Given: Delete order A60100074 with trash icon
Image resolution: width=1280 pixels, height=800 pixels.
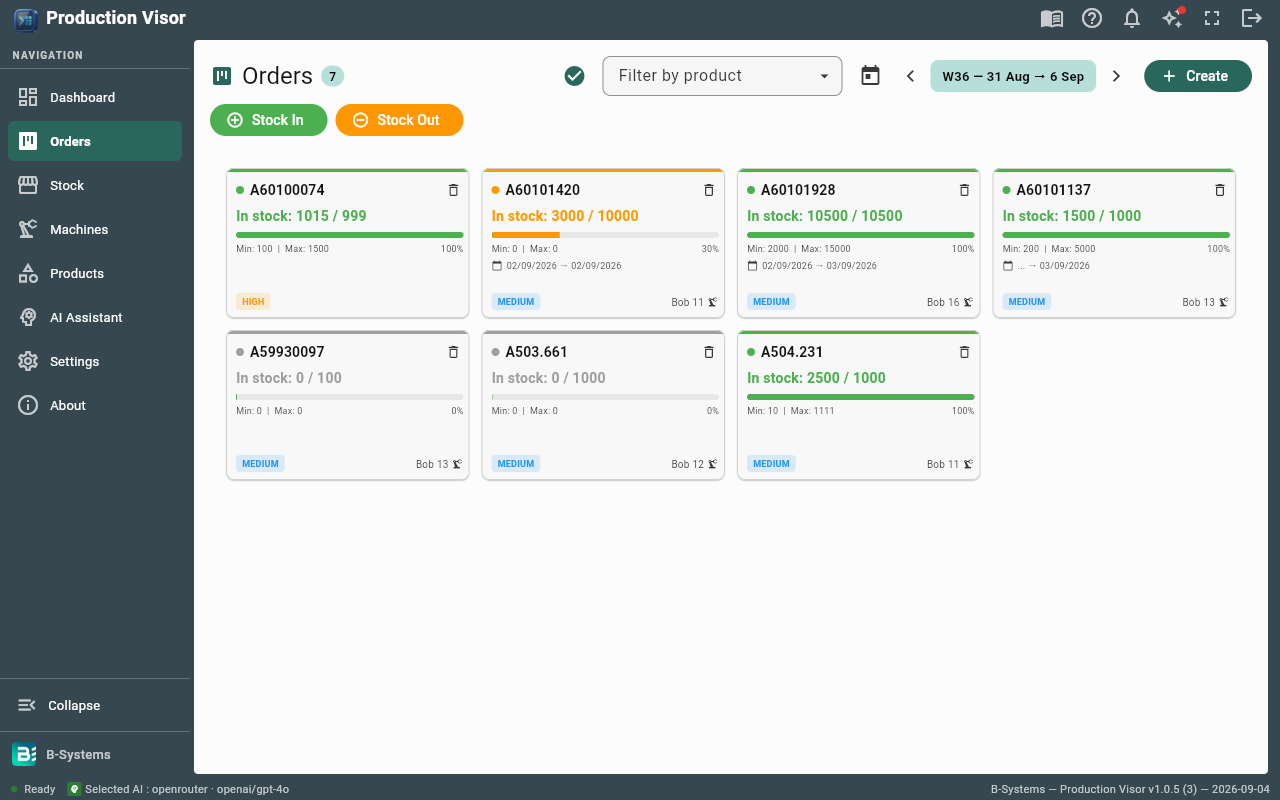Looking at the screenshot, I should coord(453,190).
